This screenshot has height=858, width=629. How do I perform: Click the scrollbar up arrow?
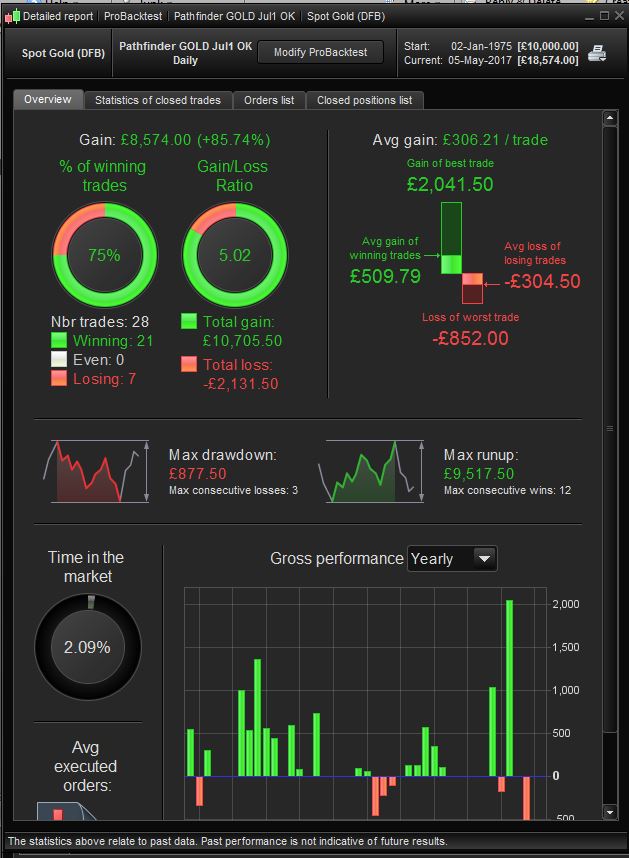pyautogui.click(x=610, y=118)
